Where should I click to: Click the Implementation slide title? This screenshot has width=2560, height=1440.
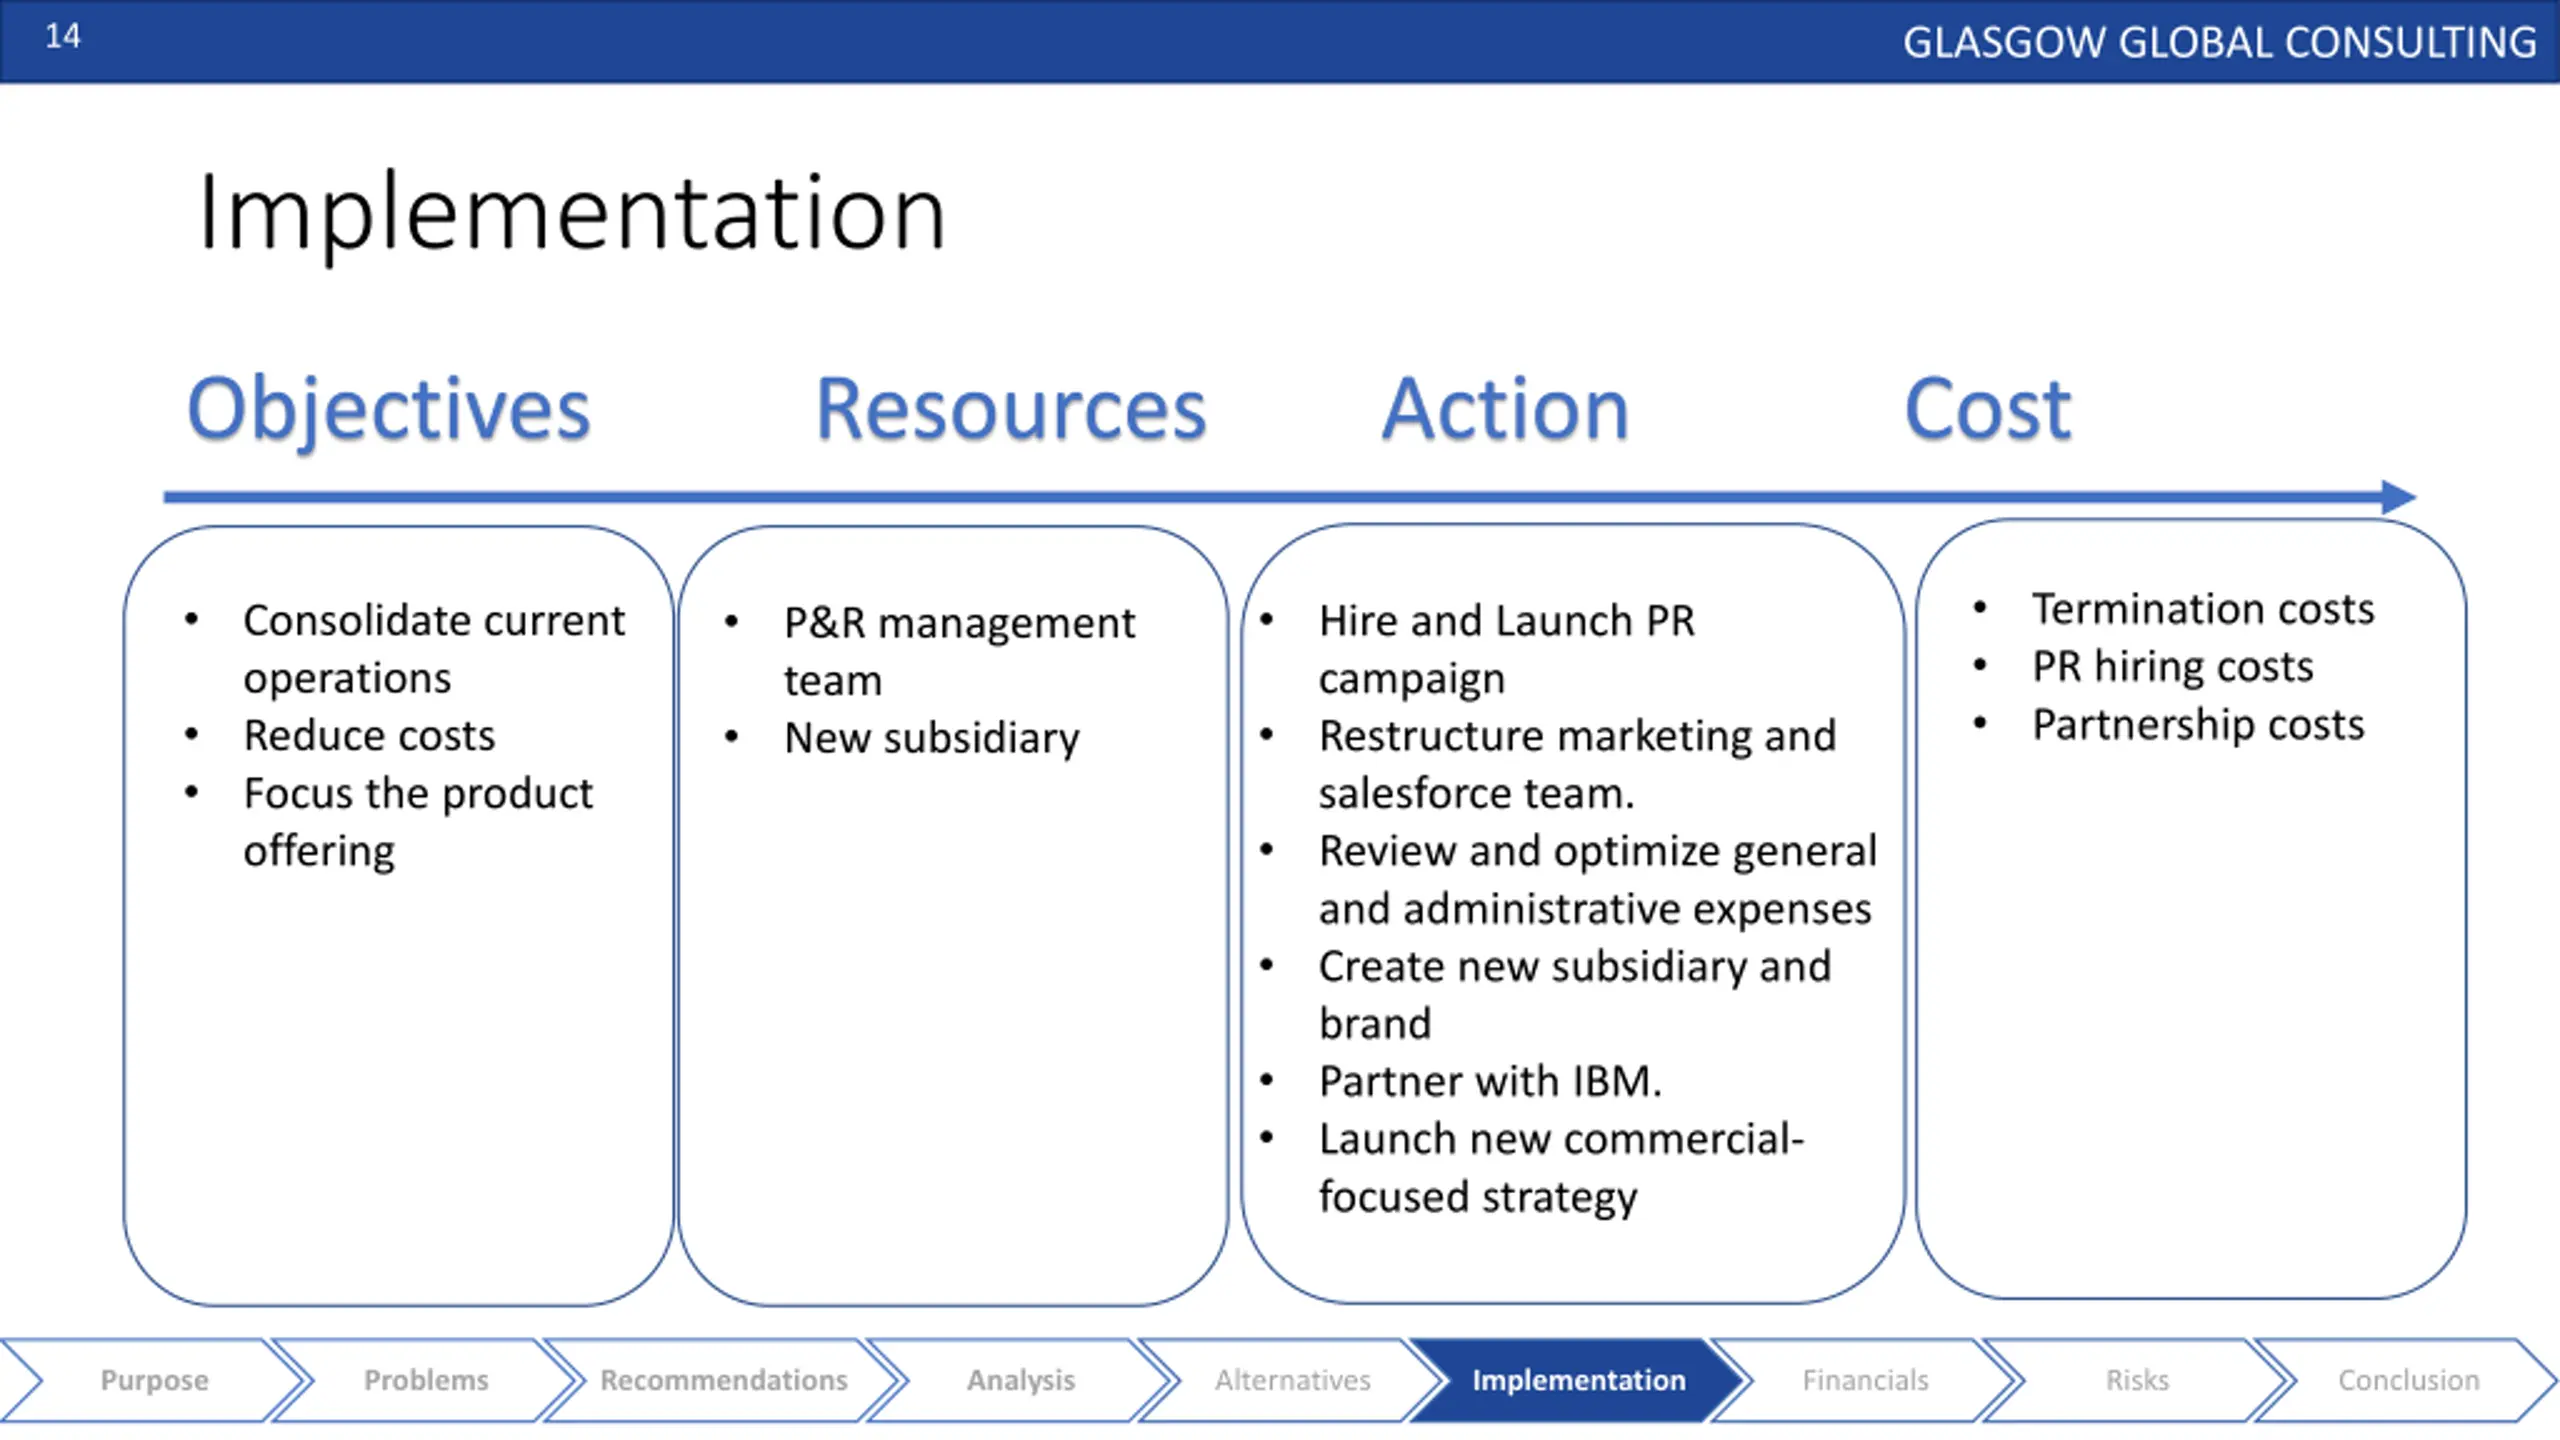pyautogui.click(x=571, y=212)
